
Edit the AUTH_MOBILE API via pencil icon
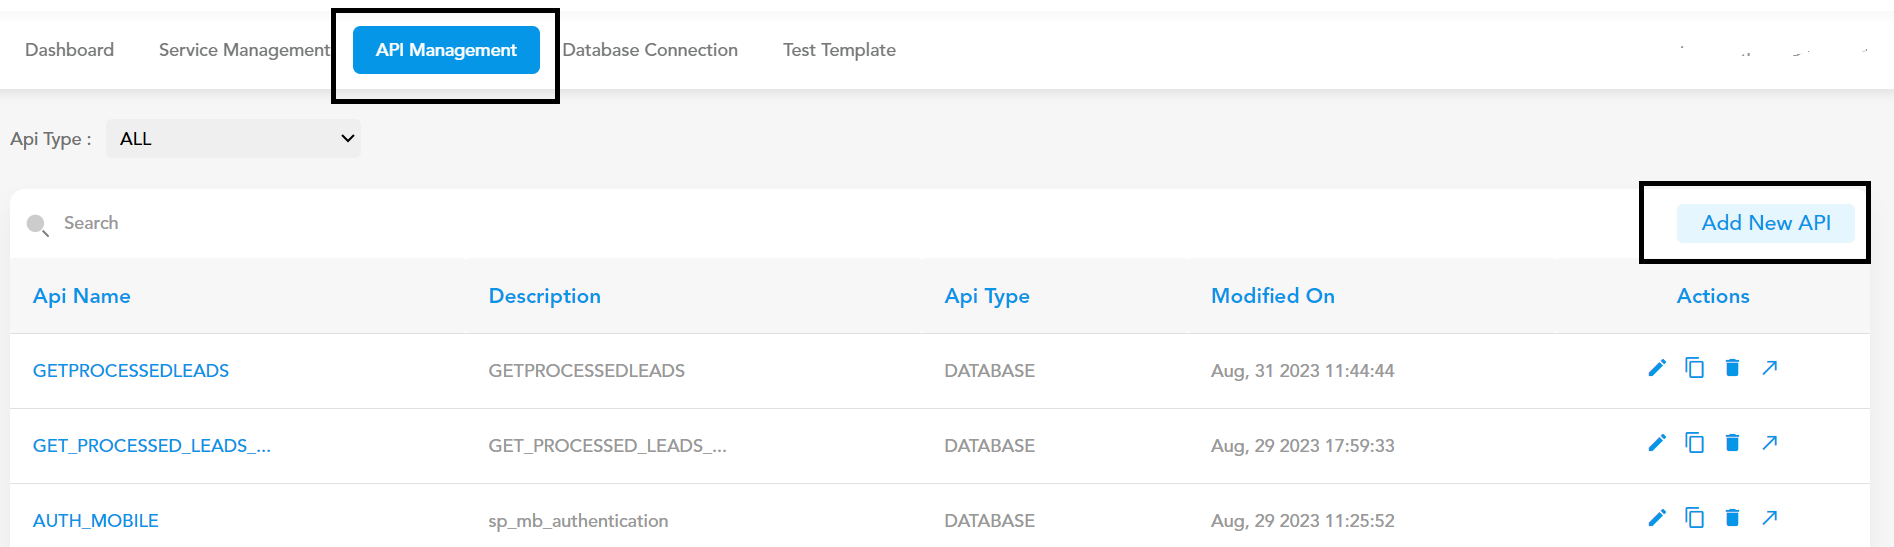pos(1657,518)
